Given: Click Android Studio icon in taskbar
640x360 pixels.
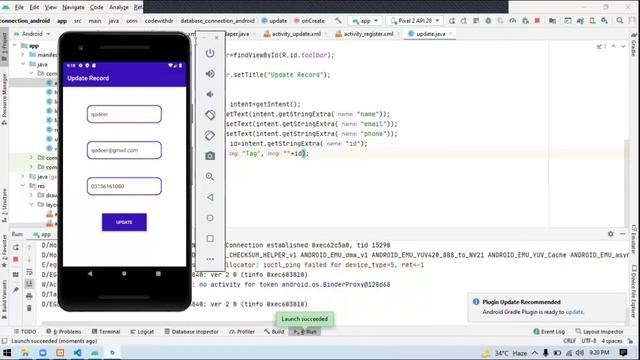Looking at the screenshot, I should 95,353.
